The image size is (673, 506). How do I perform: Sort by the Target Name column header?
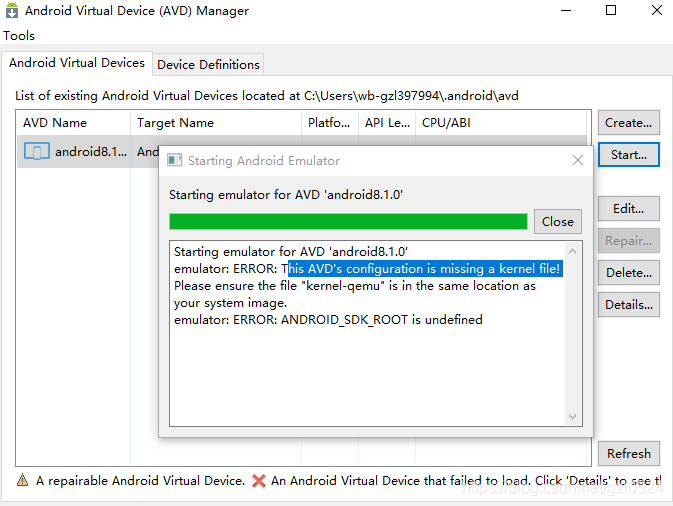(x=216, y=123)
